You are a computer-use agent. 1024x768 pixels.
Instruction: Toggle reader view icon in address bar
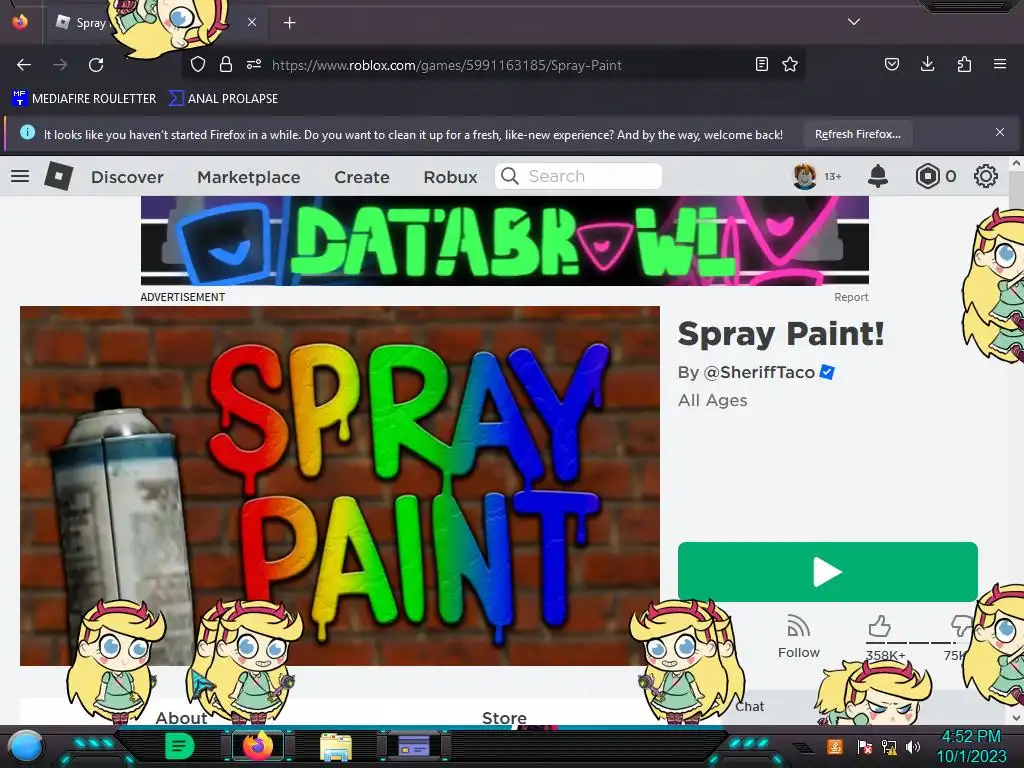(761, 64)
